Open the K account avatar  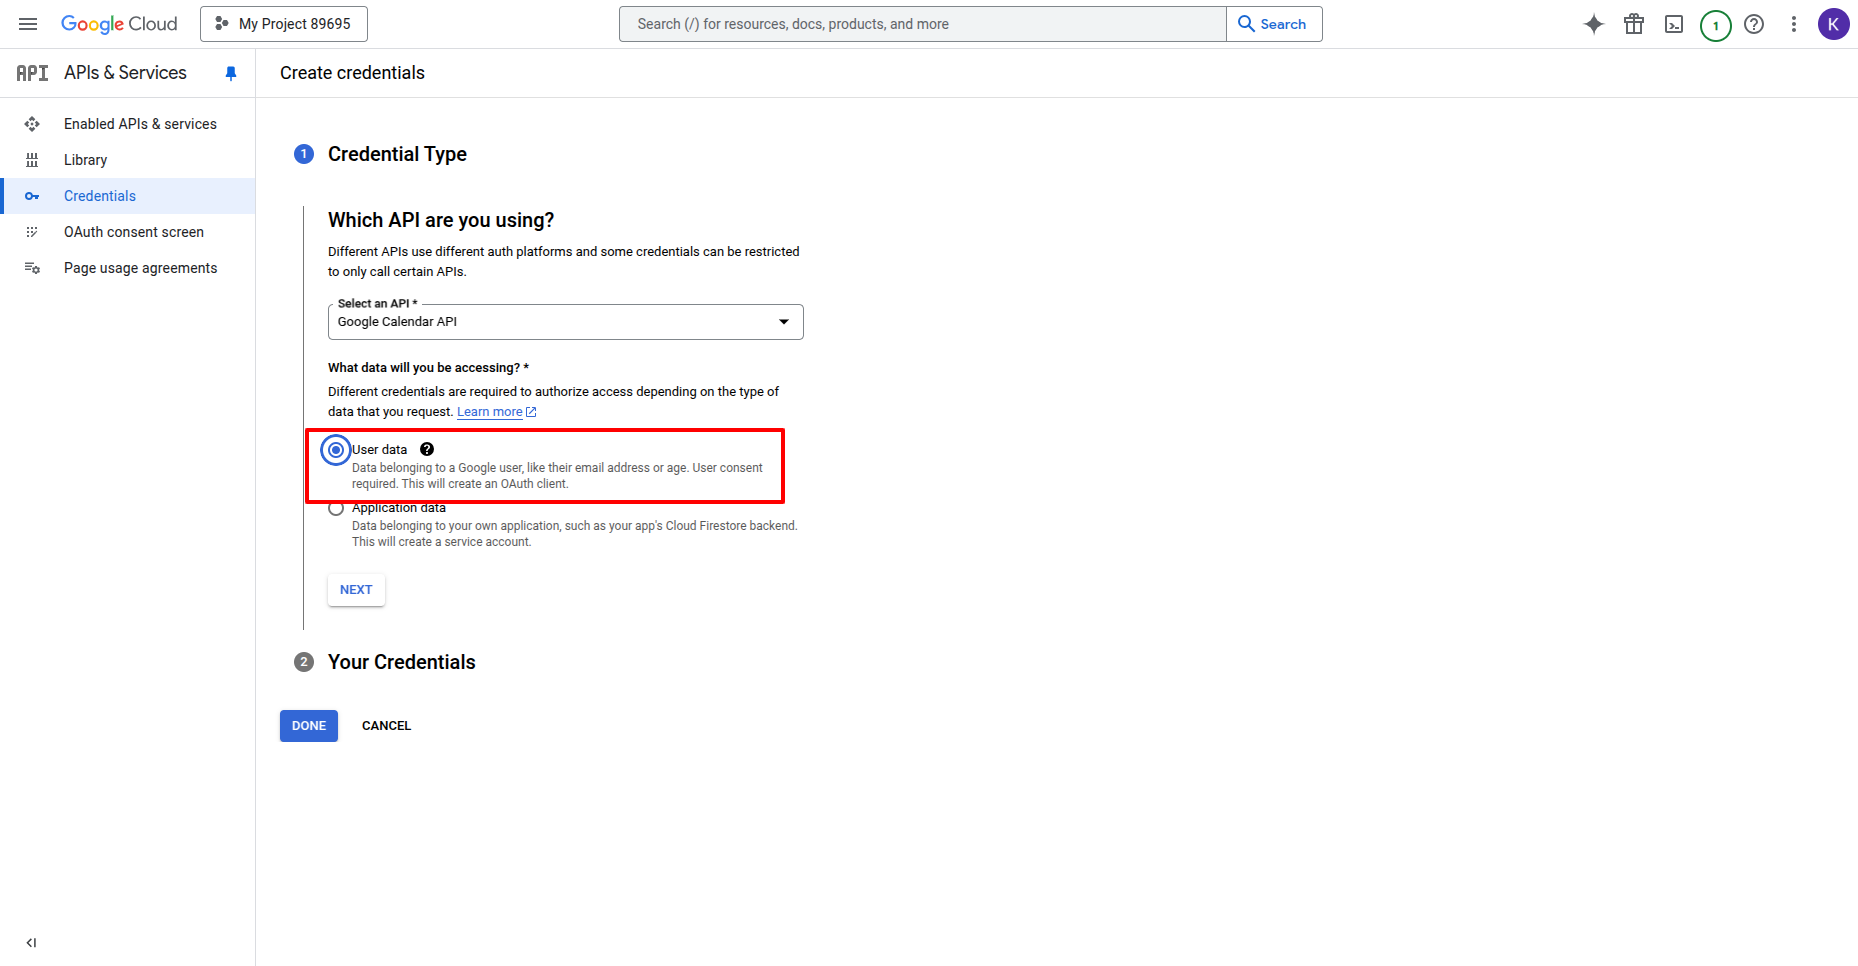pos(1833,24)
